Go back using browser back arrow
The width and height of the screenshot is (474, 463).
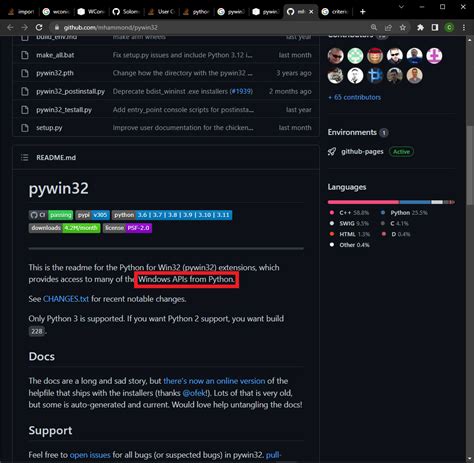click(x=10, y=27)
